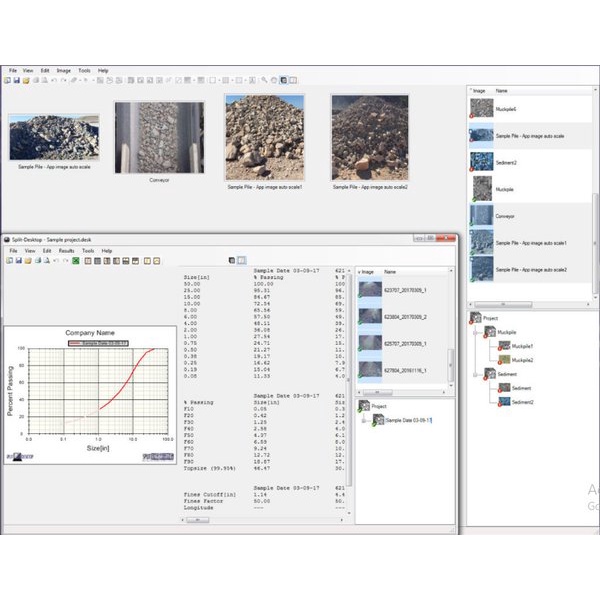This screenshot has width=600, height=600.
Task: Select Muckpile2 in the project tree
Action: 522,359
